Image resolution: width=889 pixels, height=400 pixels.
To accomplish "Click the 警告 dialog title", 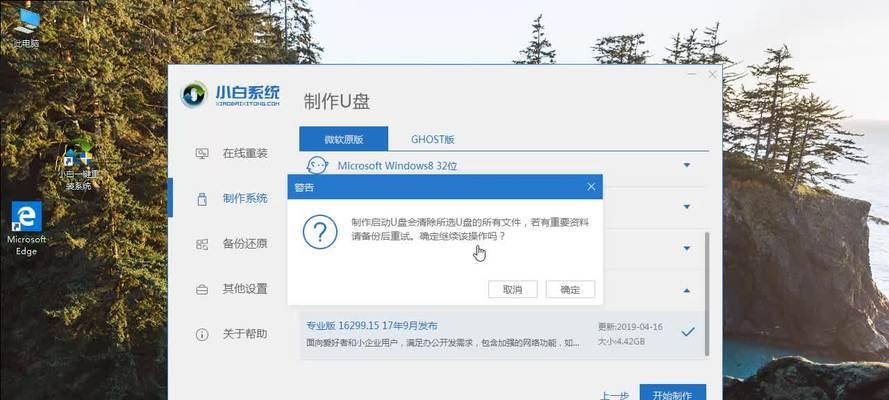I will (x=304, y=187).
